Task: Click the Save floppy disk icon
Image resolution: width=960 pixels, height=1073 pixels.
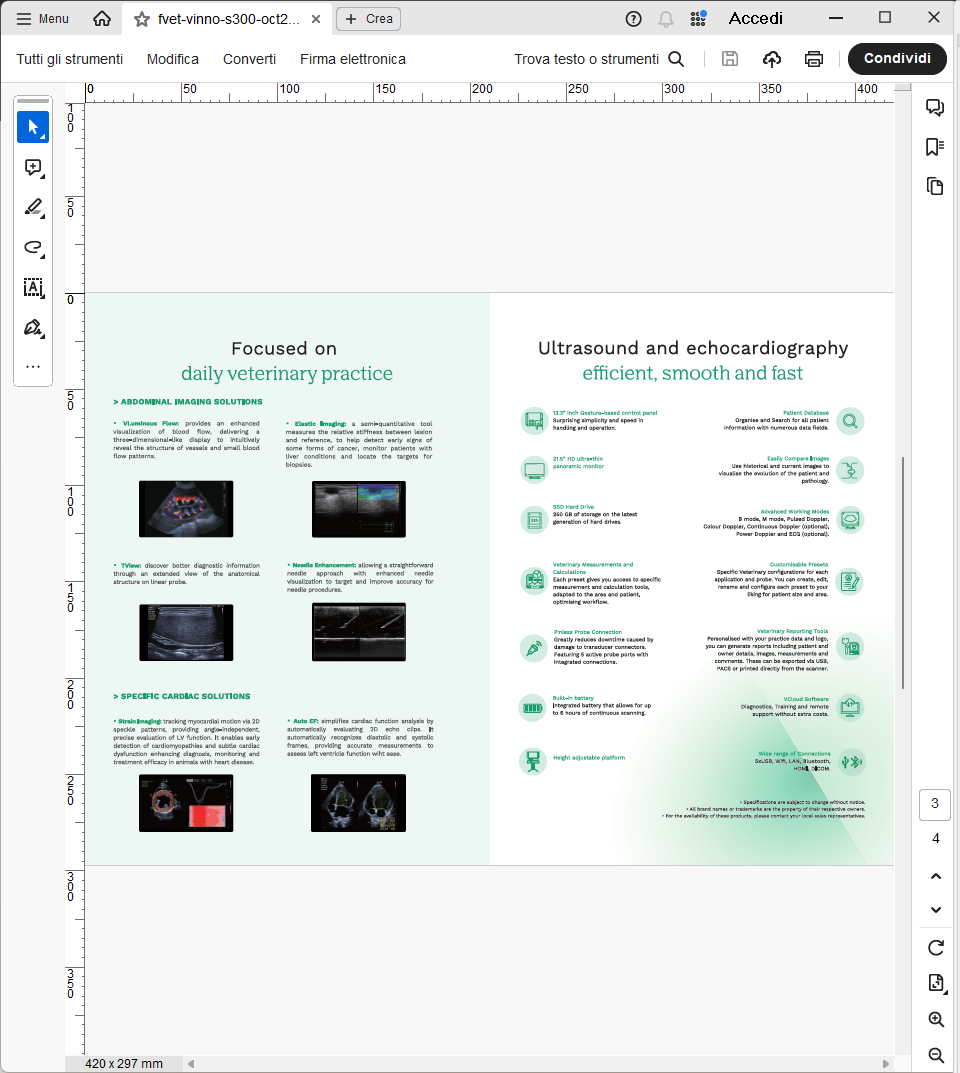Action: (x=730, y=59)
